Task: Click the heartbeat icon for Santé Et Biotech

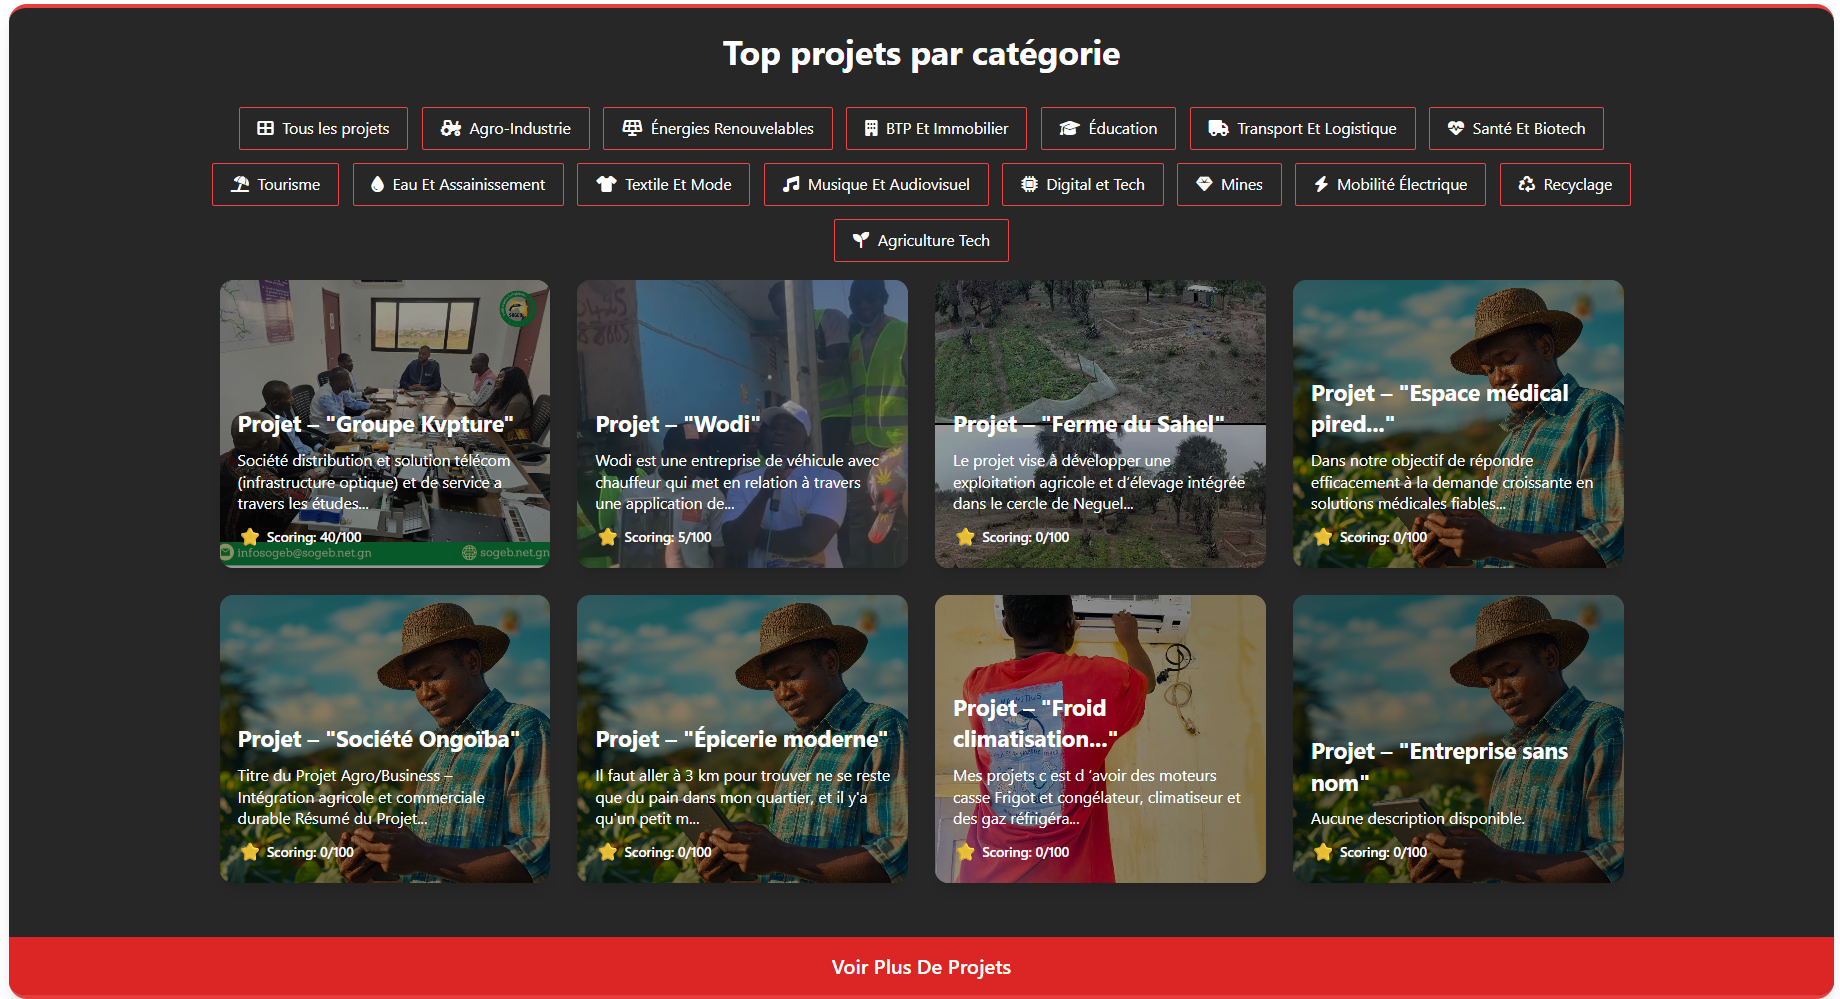Action: [x=1456, y=129]
